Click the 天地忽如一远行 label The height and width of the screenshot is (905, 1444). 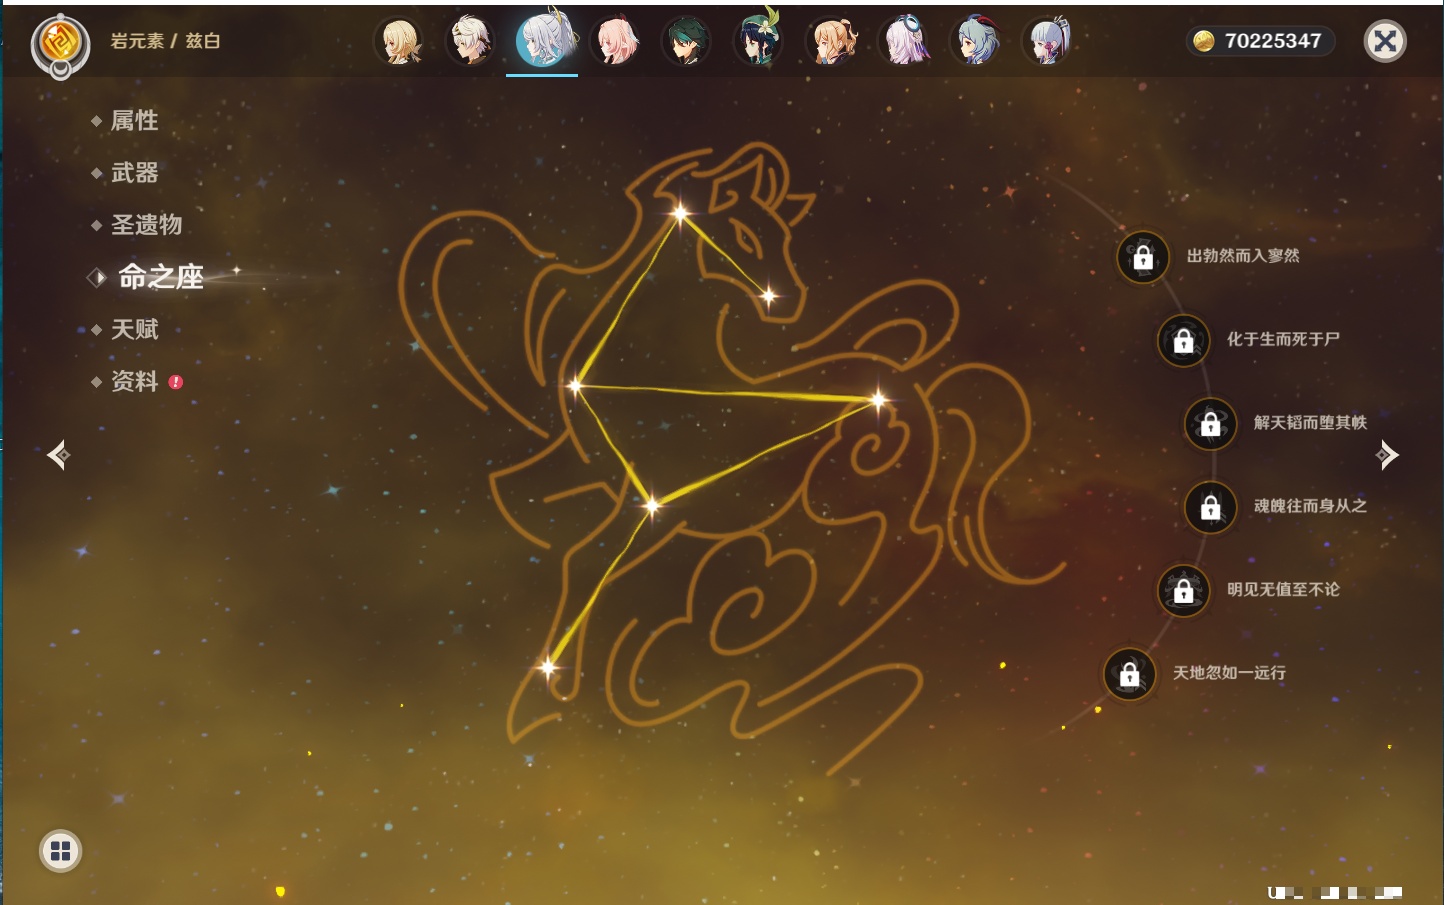coord(1229,673)
